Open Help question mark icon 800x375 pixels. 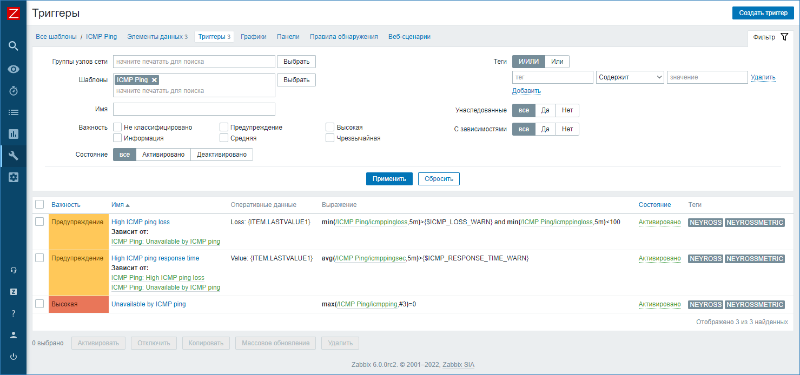(x=14, y=313)
